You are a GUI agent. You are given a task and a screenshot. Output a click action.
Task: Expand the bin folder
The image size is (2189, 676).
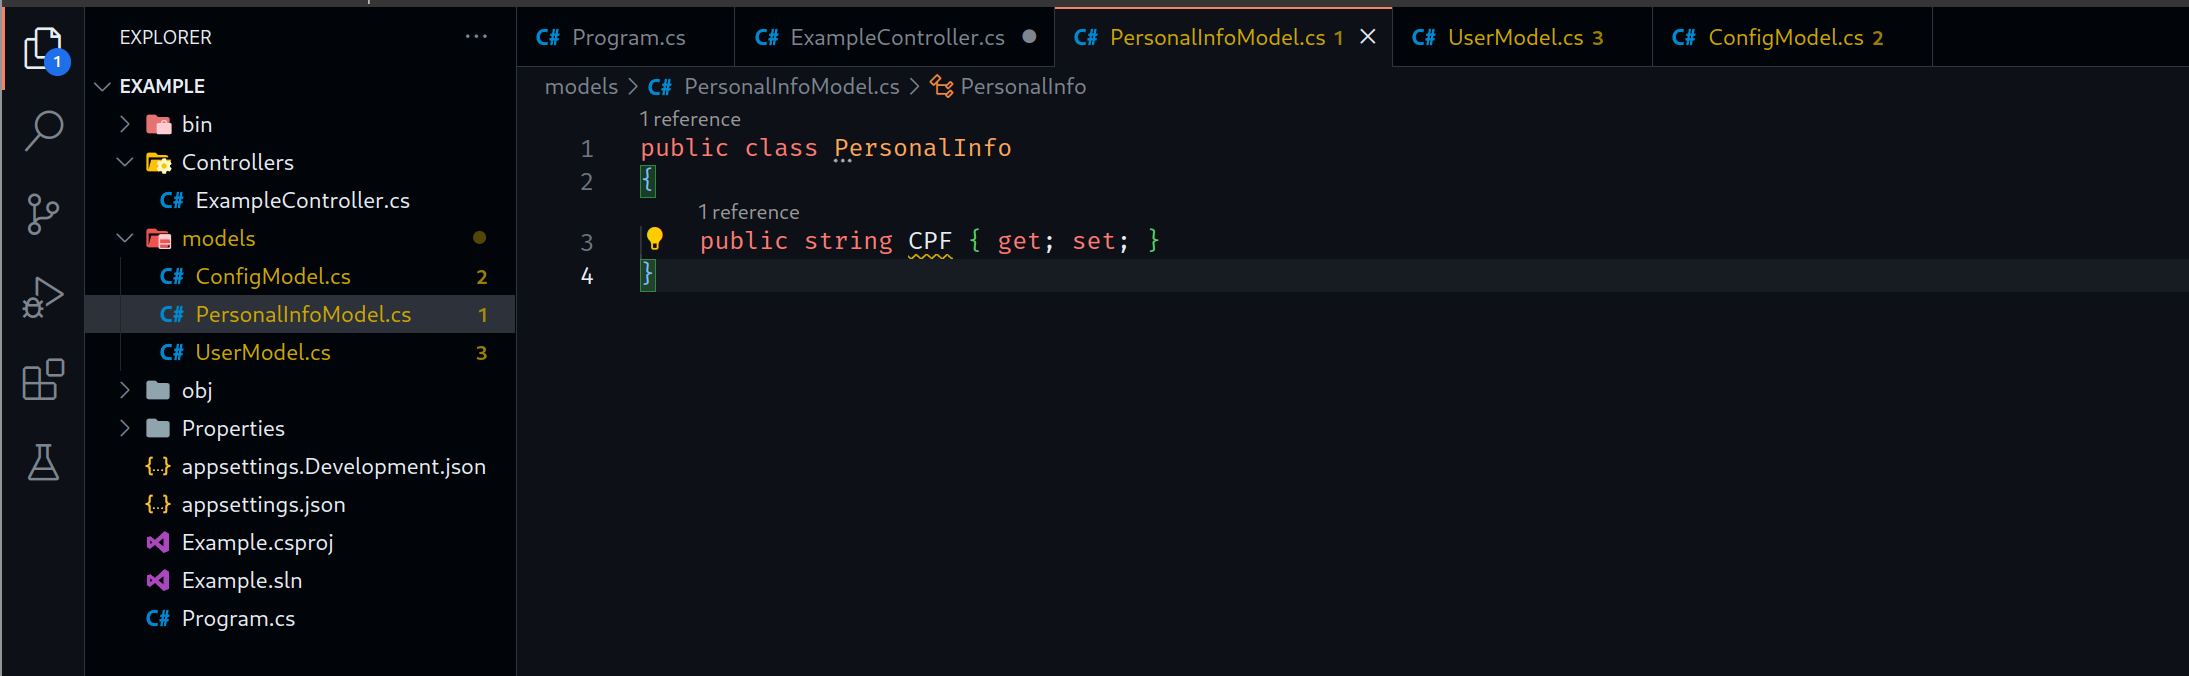click(125, 124)
